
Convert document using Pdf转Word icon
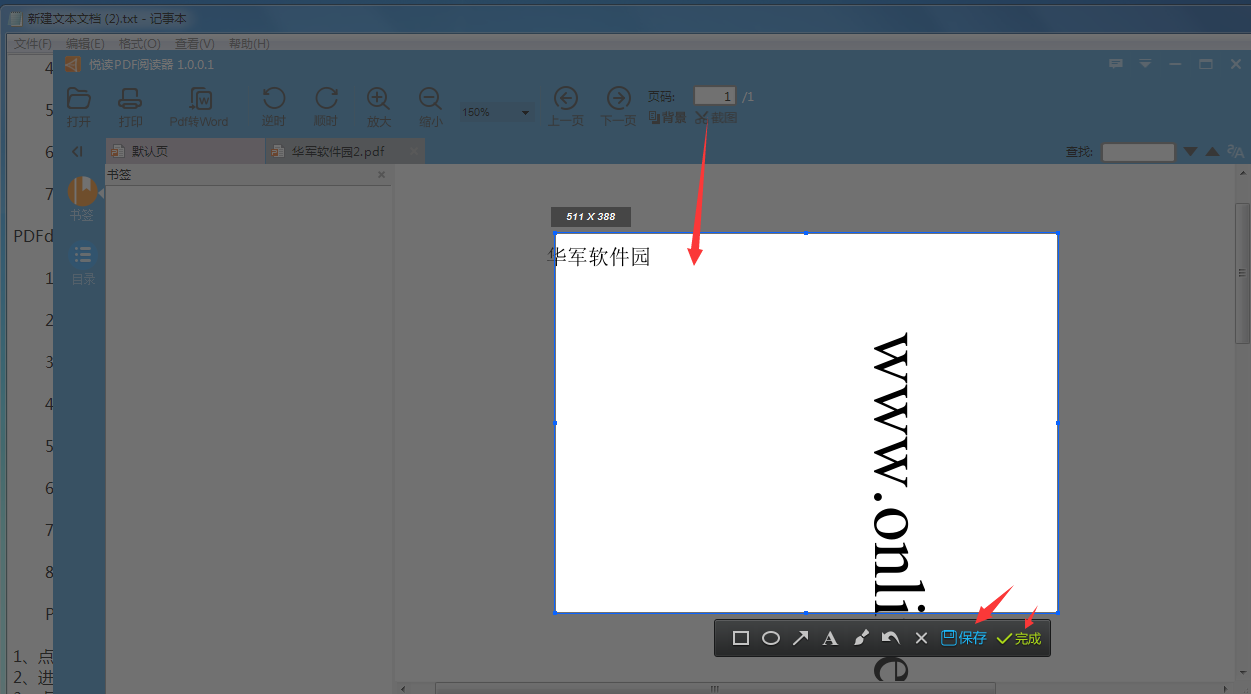tap(199, 107)
